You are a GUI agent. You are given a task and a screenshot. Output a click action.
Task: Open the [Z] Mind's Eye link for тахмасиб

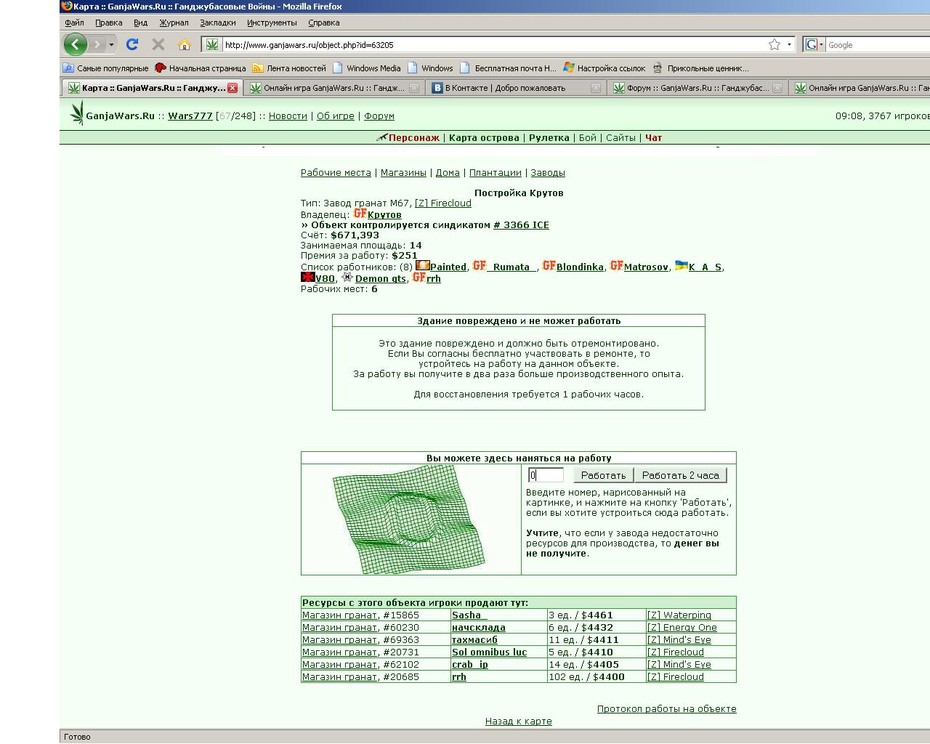click(679, 640)
